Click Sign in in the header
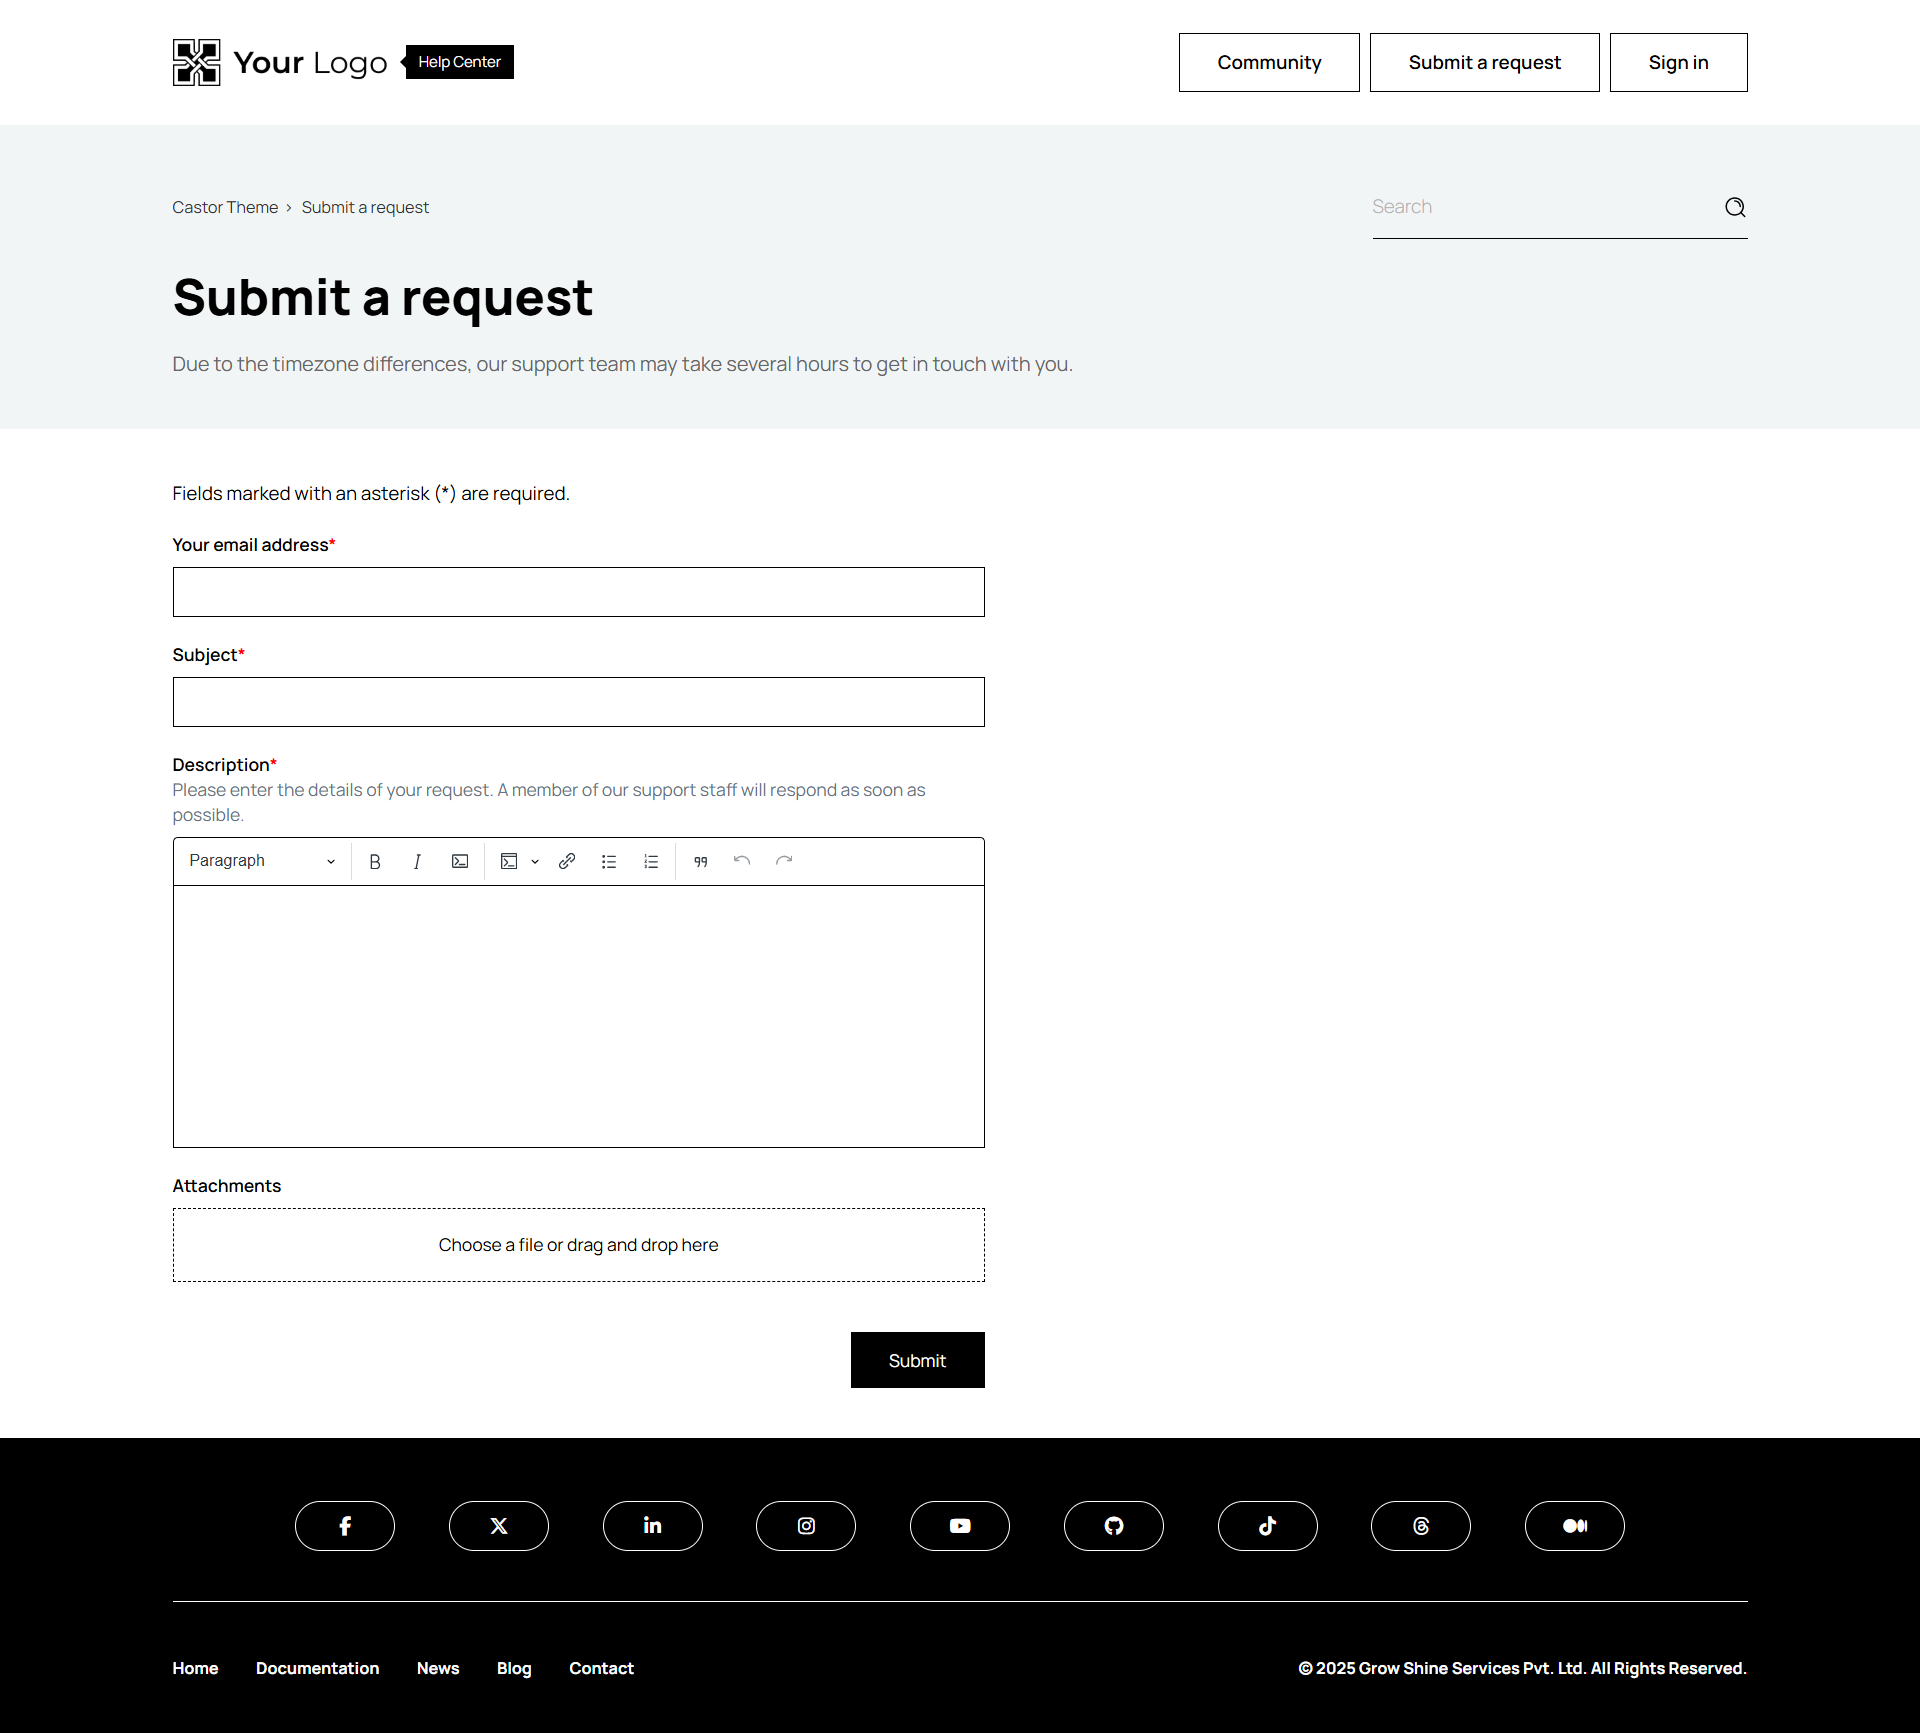The height and width of the screenshot is (1733, 1920). 1678,62
